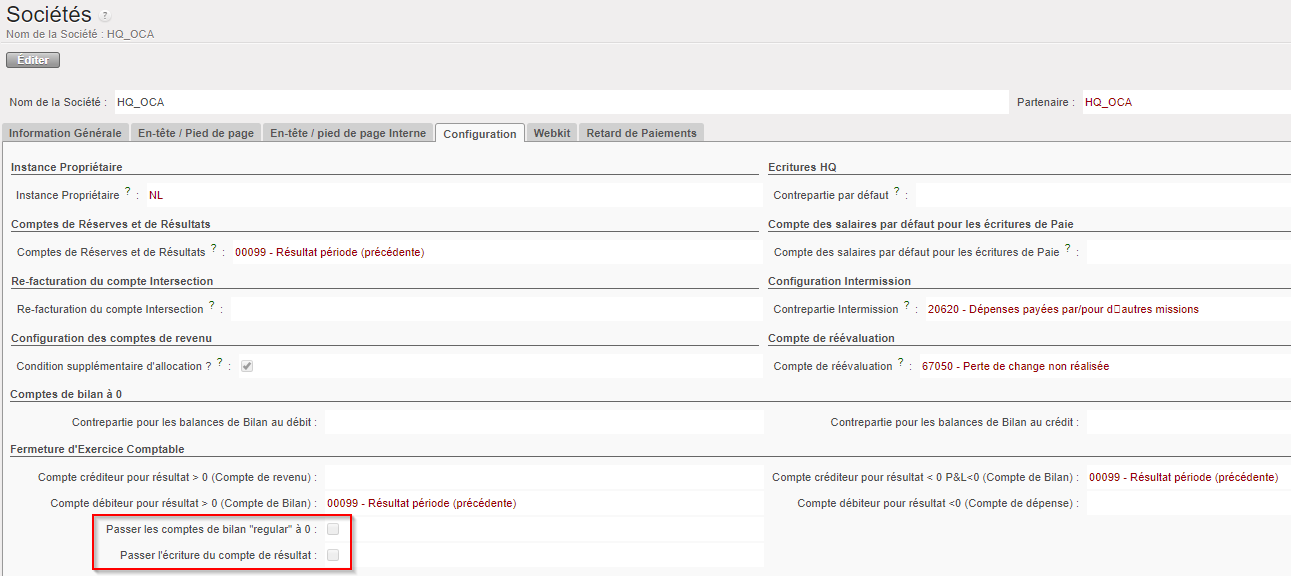Switch to En-tête / Pied de page tab
1291x576 pixels.
pyautogui.click(x=196, y=133)
